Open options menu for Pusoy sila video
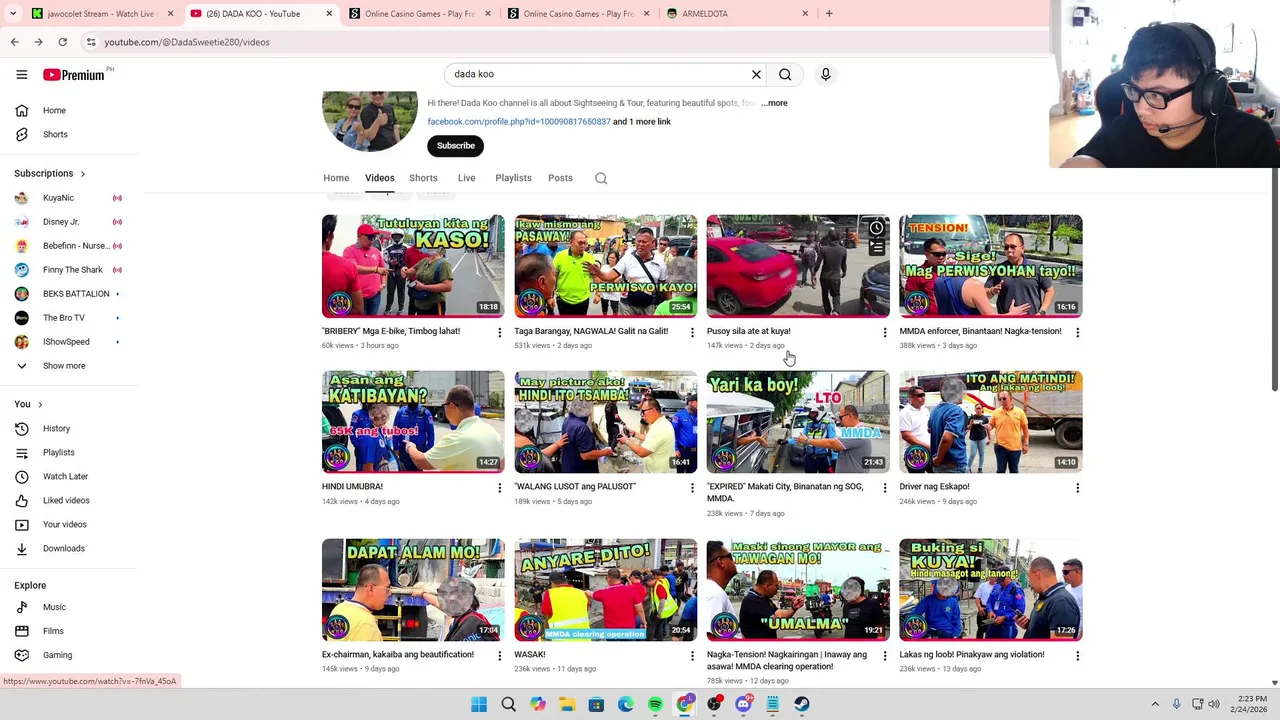Image resolution: width=1280 pixels, height=720 pixels. point(884,332)
